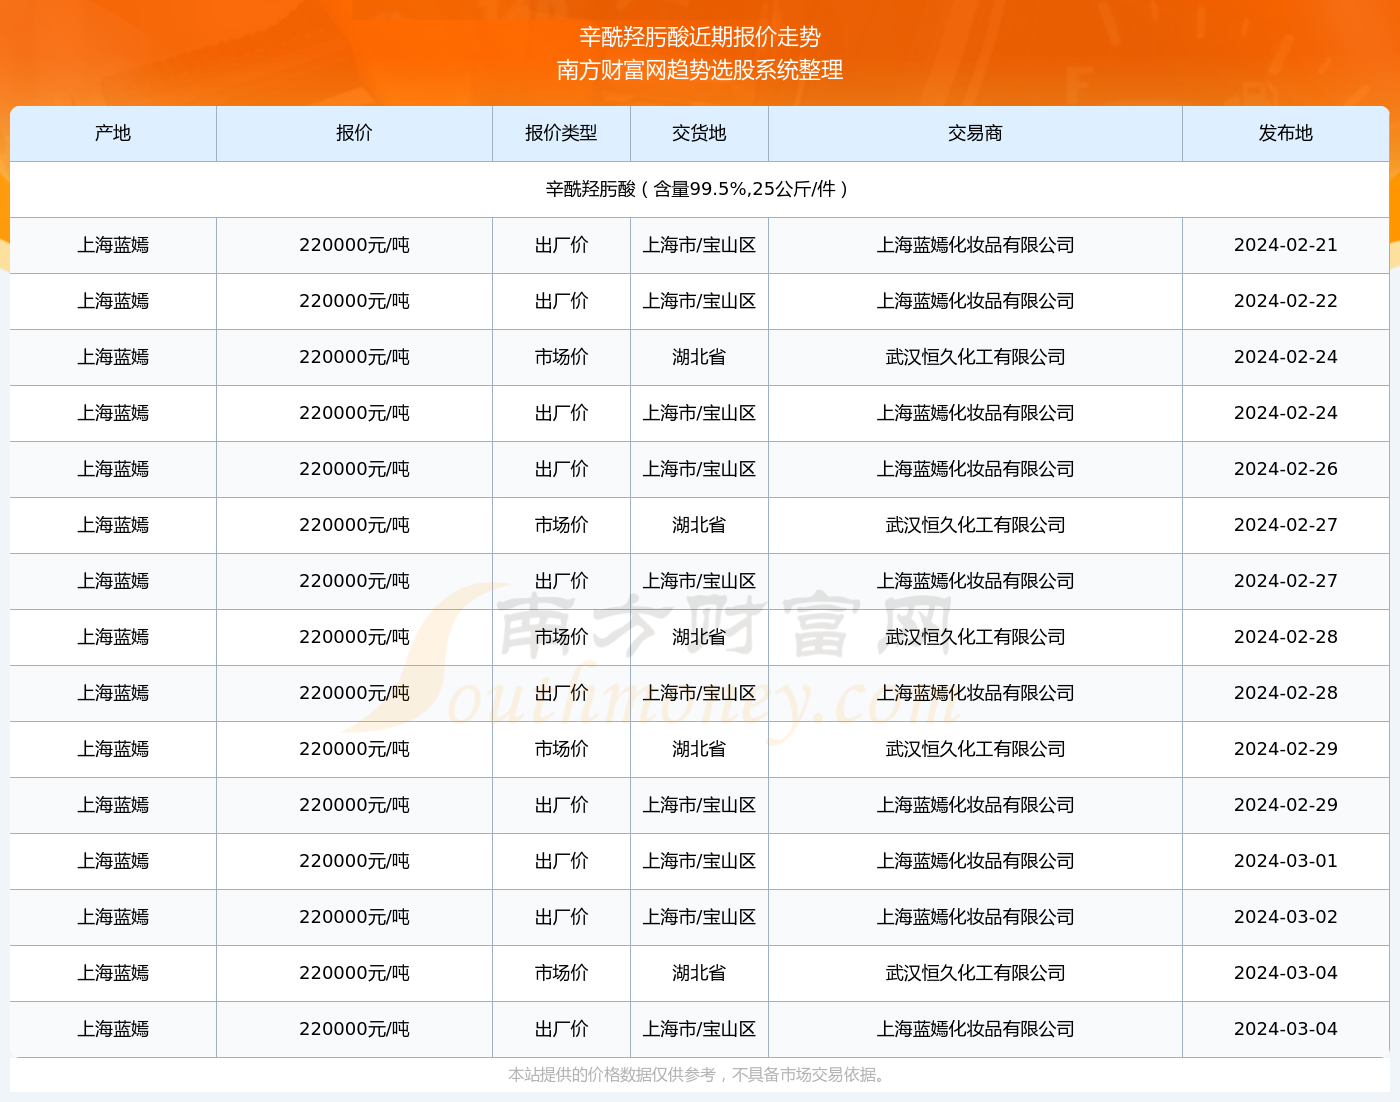
Task: Click 220000元/吨 in the 2024-02-21 row
Action: point(354,245)
